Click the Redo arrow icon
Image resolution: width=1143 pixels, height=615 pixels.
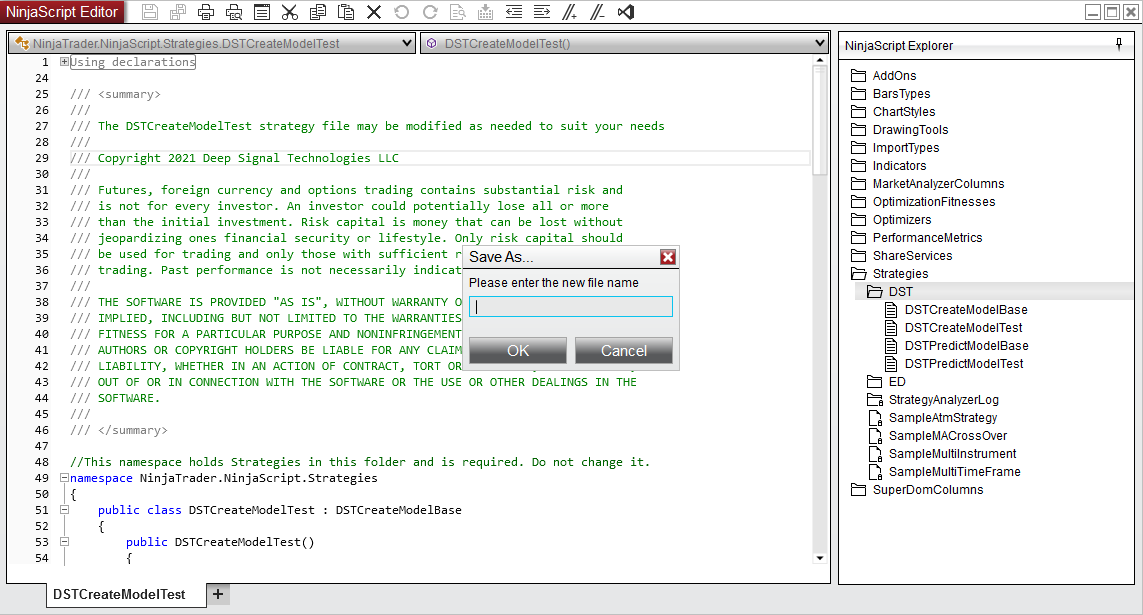point(430,12)
